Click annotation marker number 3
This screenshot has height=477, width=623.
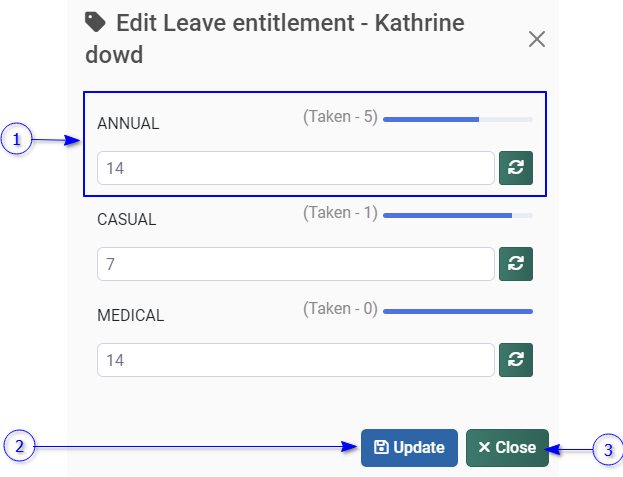pyautogui.click(x=607, y=450)
